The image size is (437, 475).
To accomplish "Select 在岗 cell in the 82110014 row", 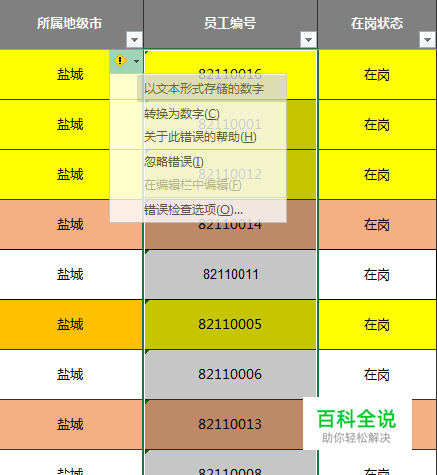I will tap(377, 224).
